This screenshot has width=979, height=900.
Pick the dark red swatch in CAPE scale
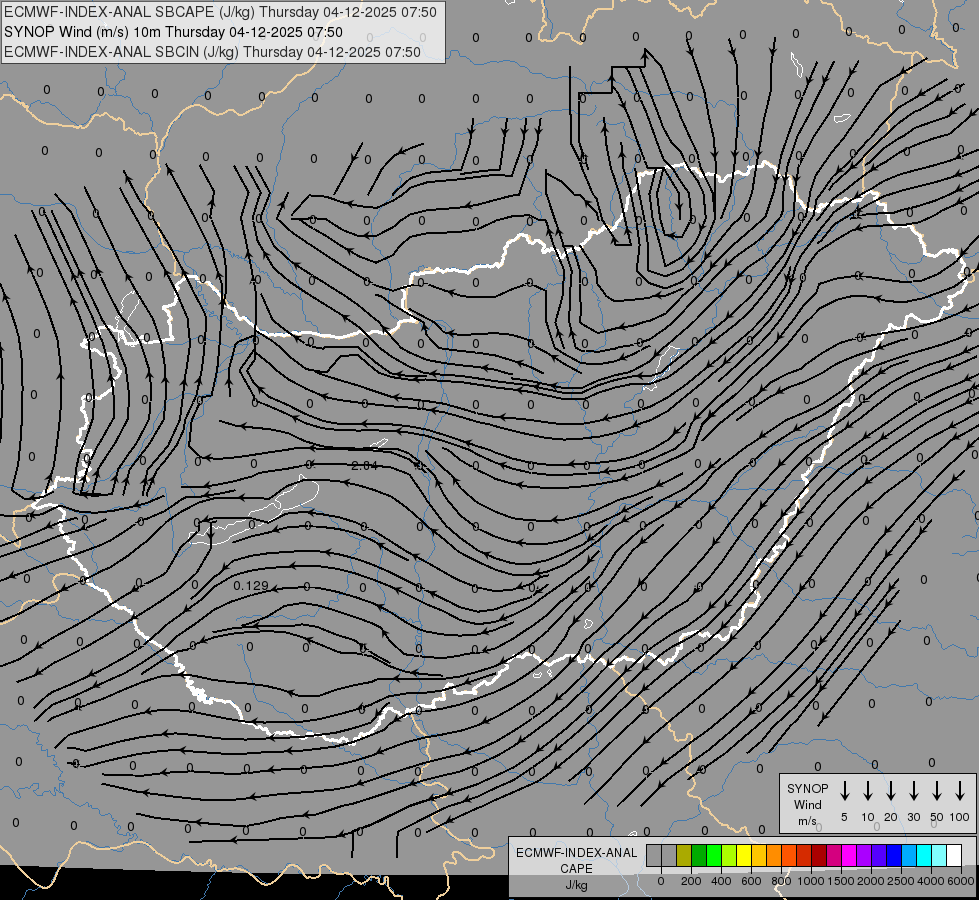pyautogui.click(x=819, y=856)
